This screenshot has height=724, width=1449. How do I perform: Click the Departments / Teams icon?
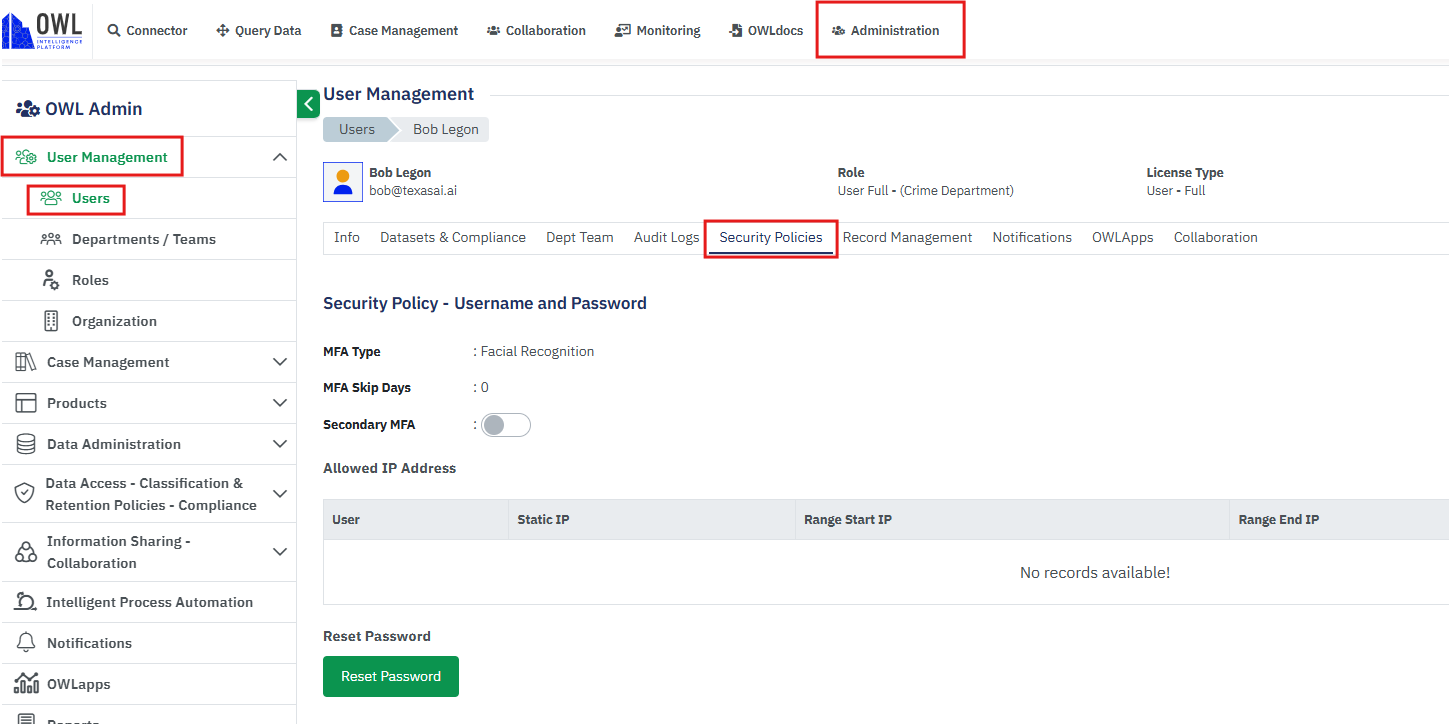click(x=51, y=239)
